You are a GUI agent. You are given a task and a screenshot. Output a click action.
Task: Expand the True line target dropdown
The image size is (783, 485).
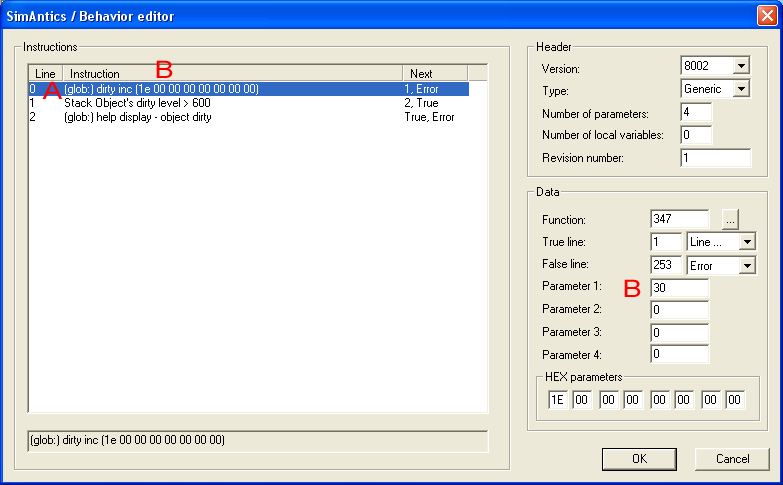coord(747,242)
